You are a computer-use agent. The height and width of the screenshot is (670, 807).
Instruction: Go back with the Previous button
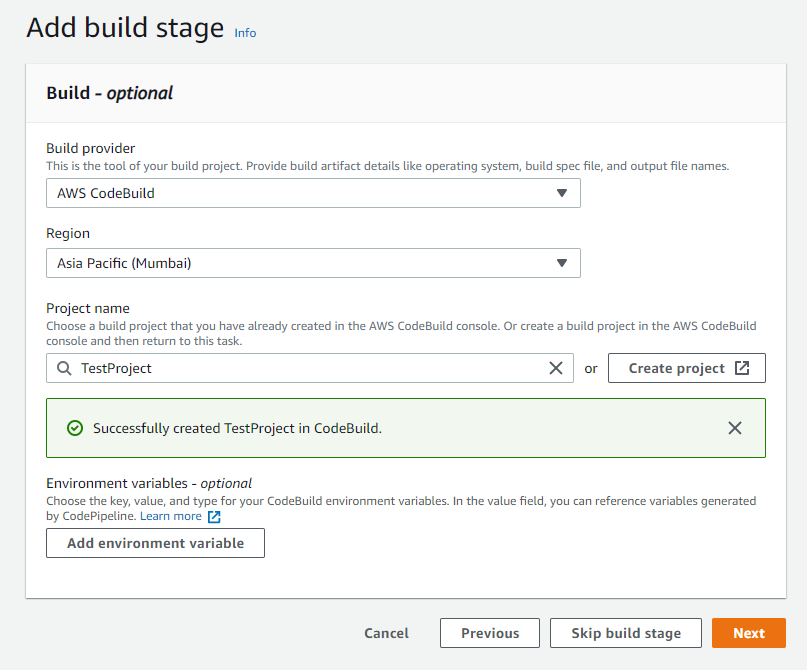[490, 633]
